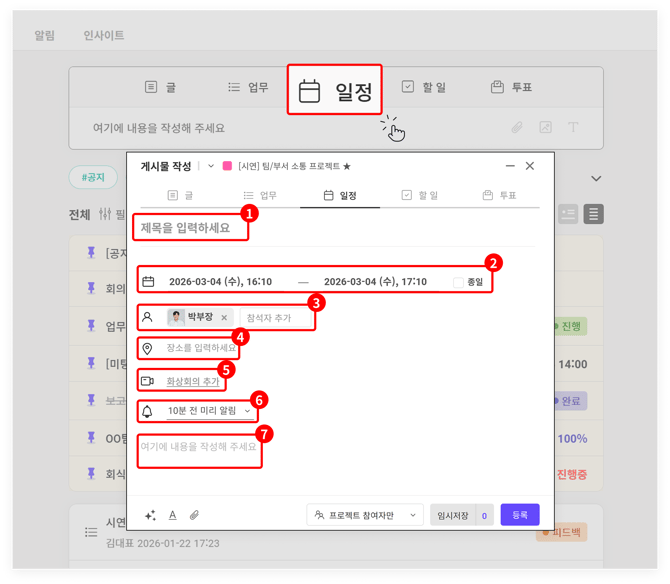The image size is (670, 584).
Task: Click the video camera icon for 화상회의
Action: [147, 381]
